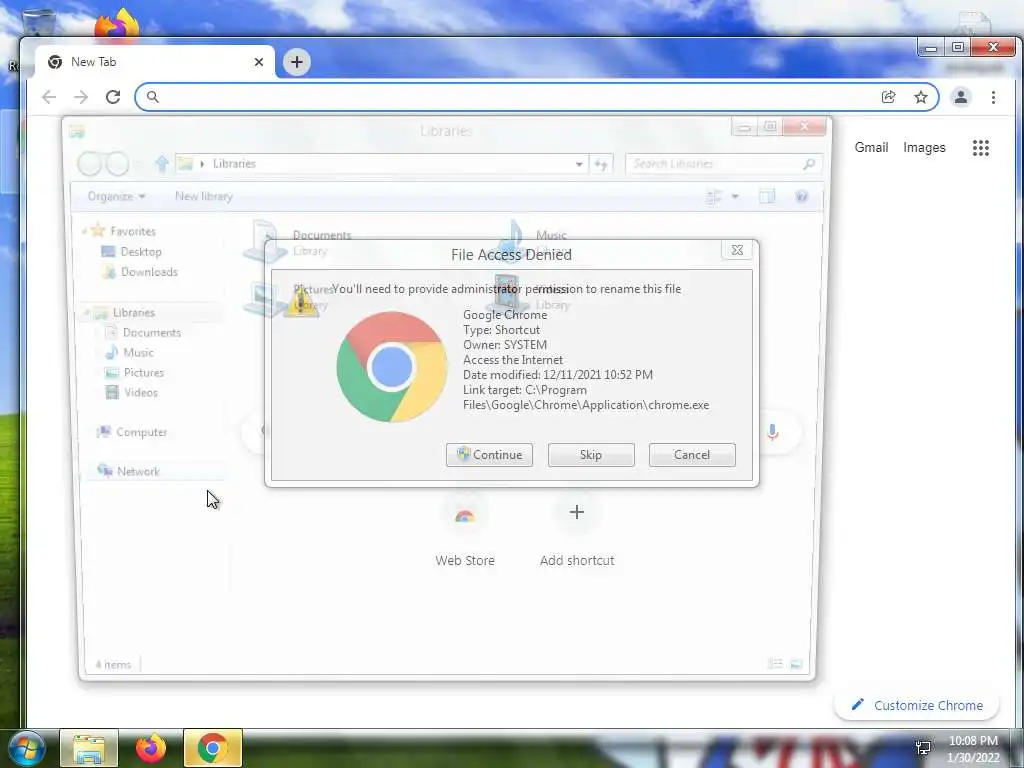This screenshot has width=1024, height=768.
Task: Select the New Tab tab
Action: pyautogui.click(x=154, y=62)
